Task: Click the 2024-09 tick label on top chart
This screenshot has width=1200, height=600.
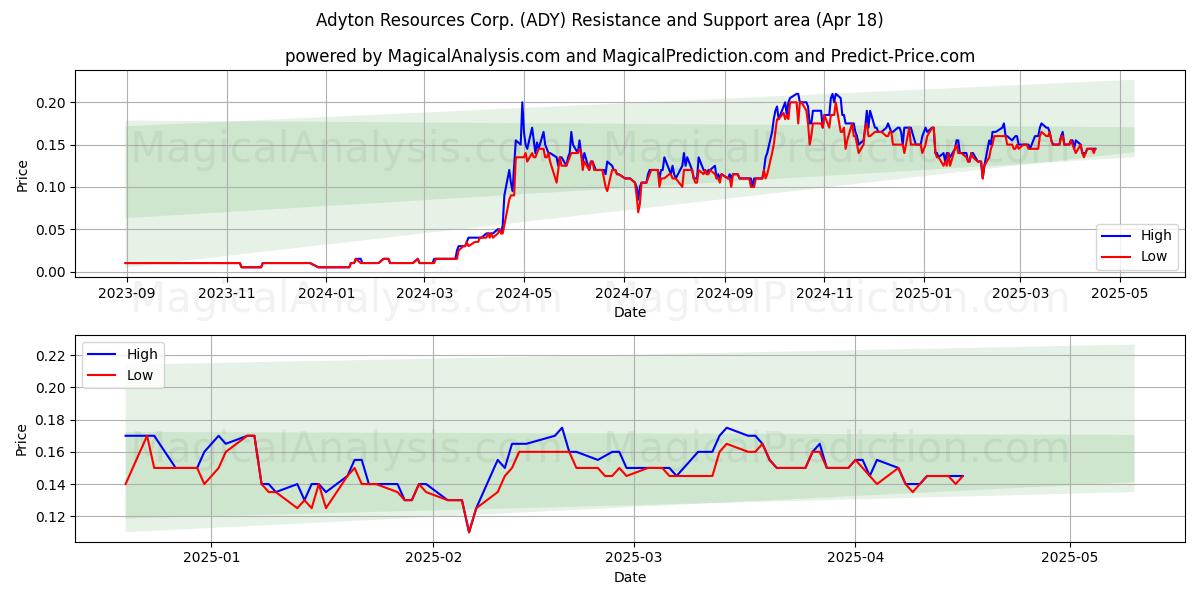Action: pos(725,293)
